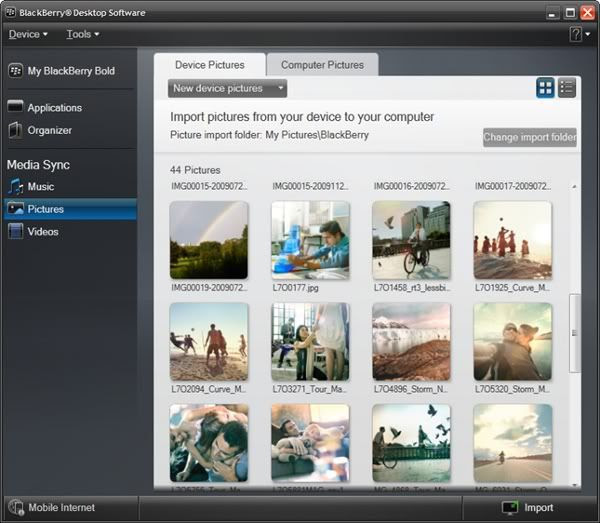
Task: Click the IMG00015-2009112 file name
Action: pos(310,186)
